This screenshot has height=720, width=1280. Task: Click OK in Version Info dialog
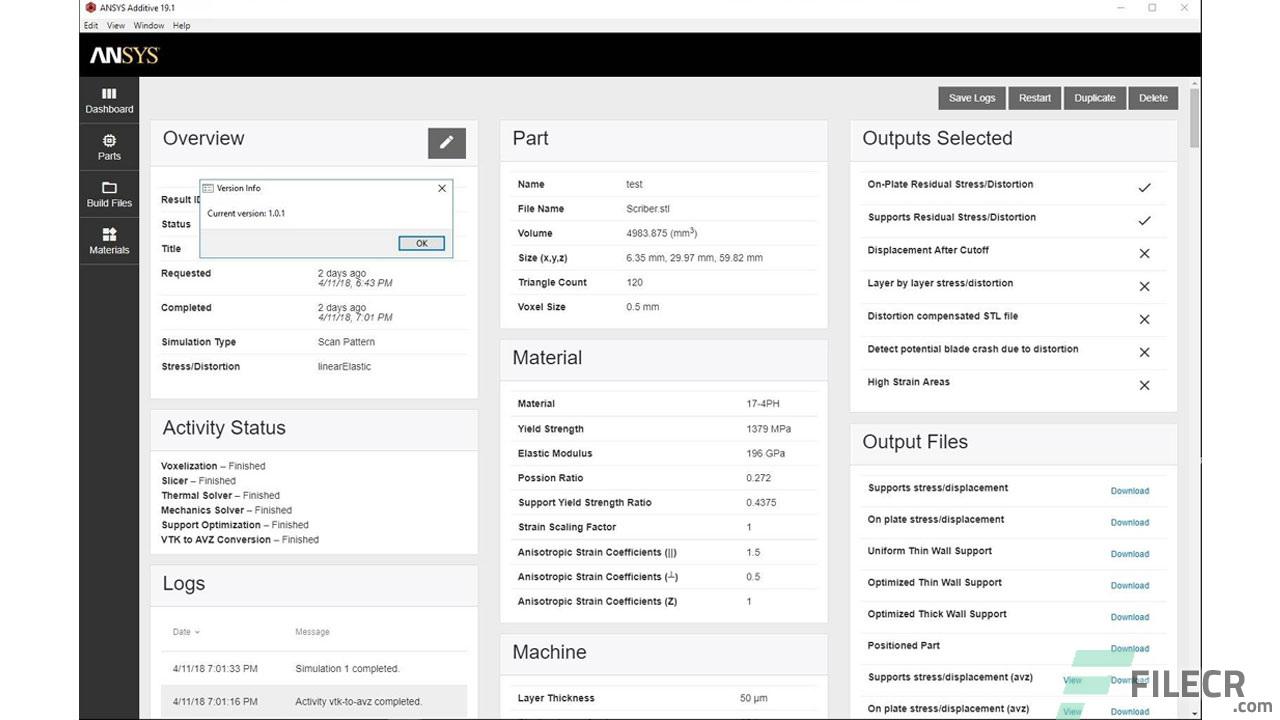(421, 243)
